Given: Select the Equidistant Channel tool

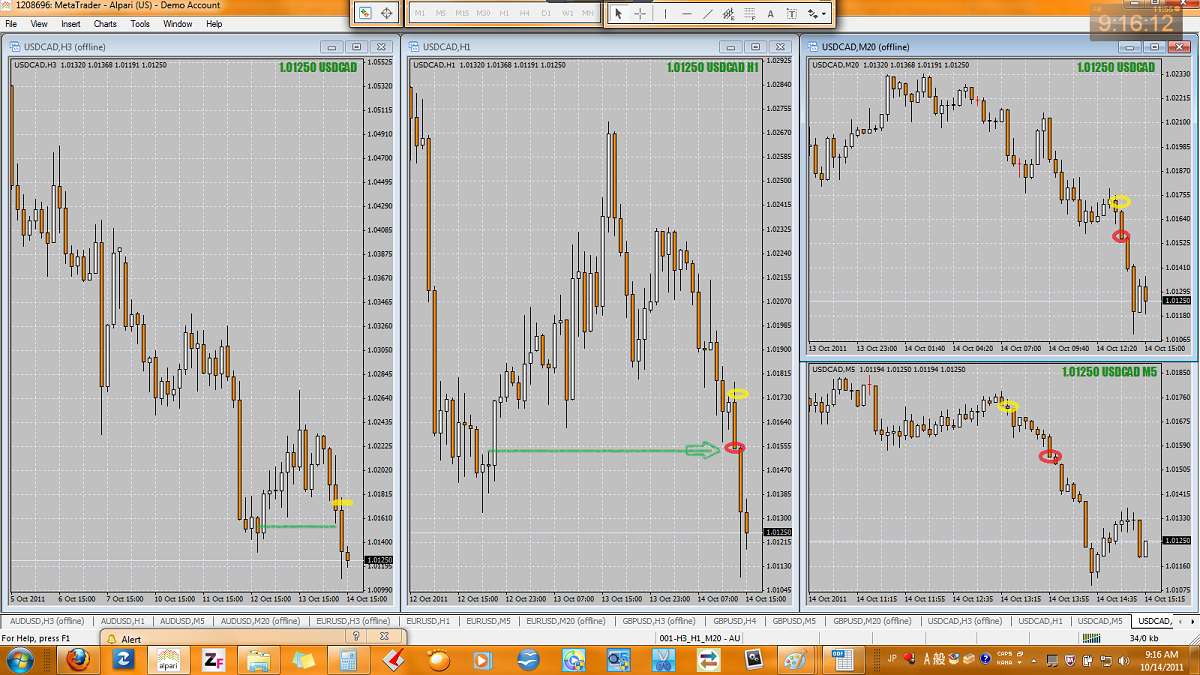Looking at the screenshot, I should point(727,13).
